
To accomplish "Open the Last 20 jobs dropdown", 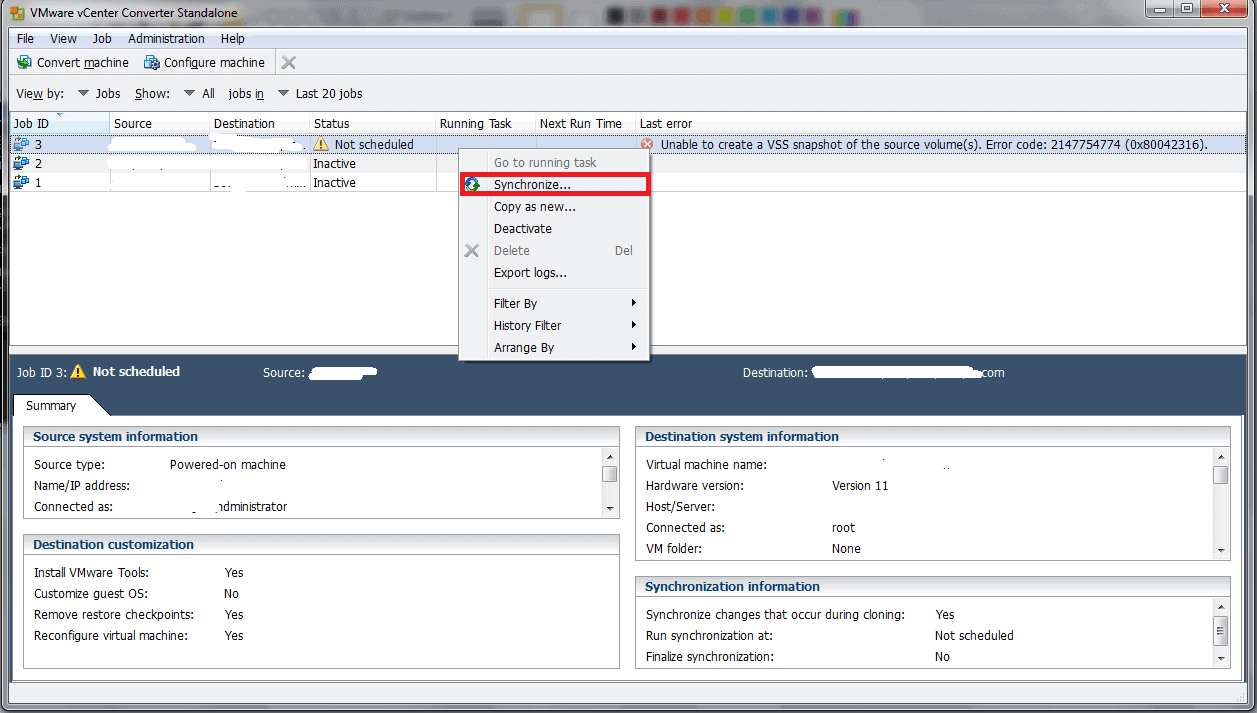I will 320,93.
